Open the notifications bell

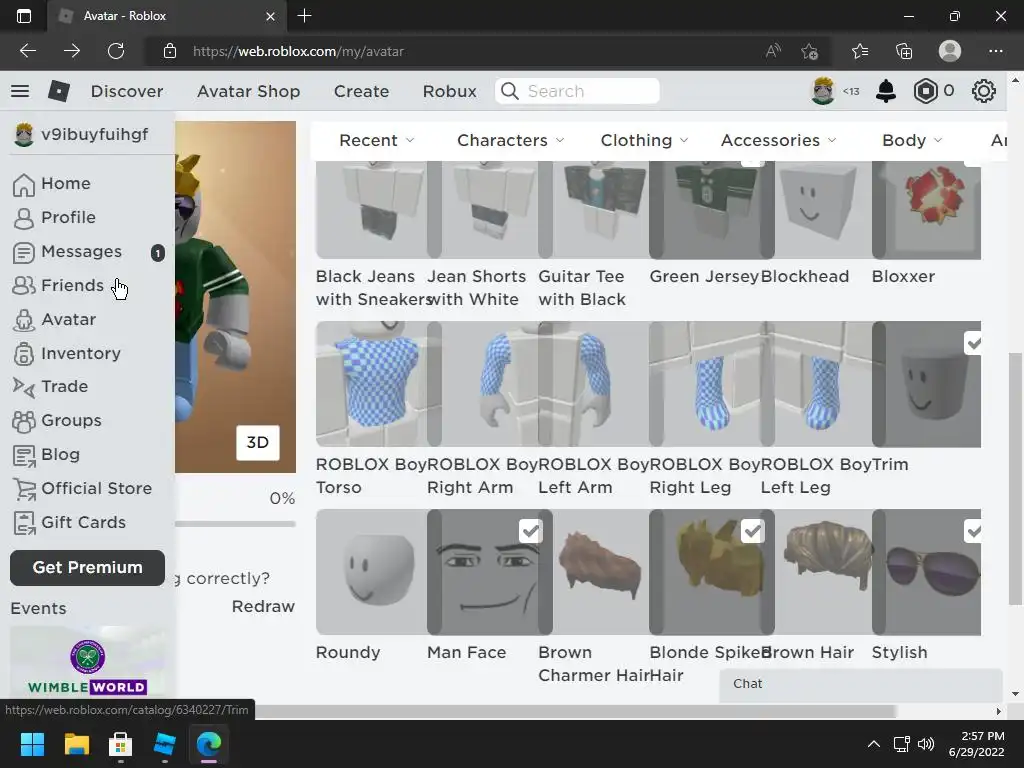[886, 91]
